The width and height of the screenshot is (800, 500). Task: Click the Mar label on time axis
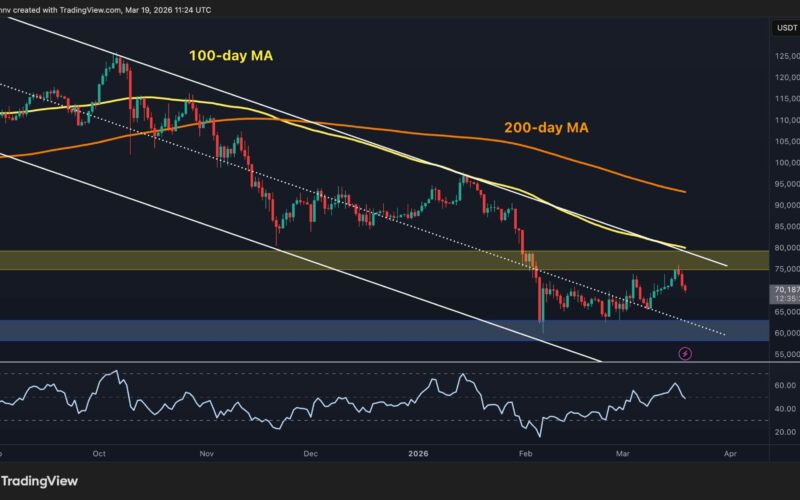626,453
